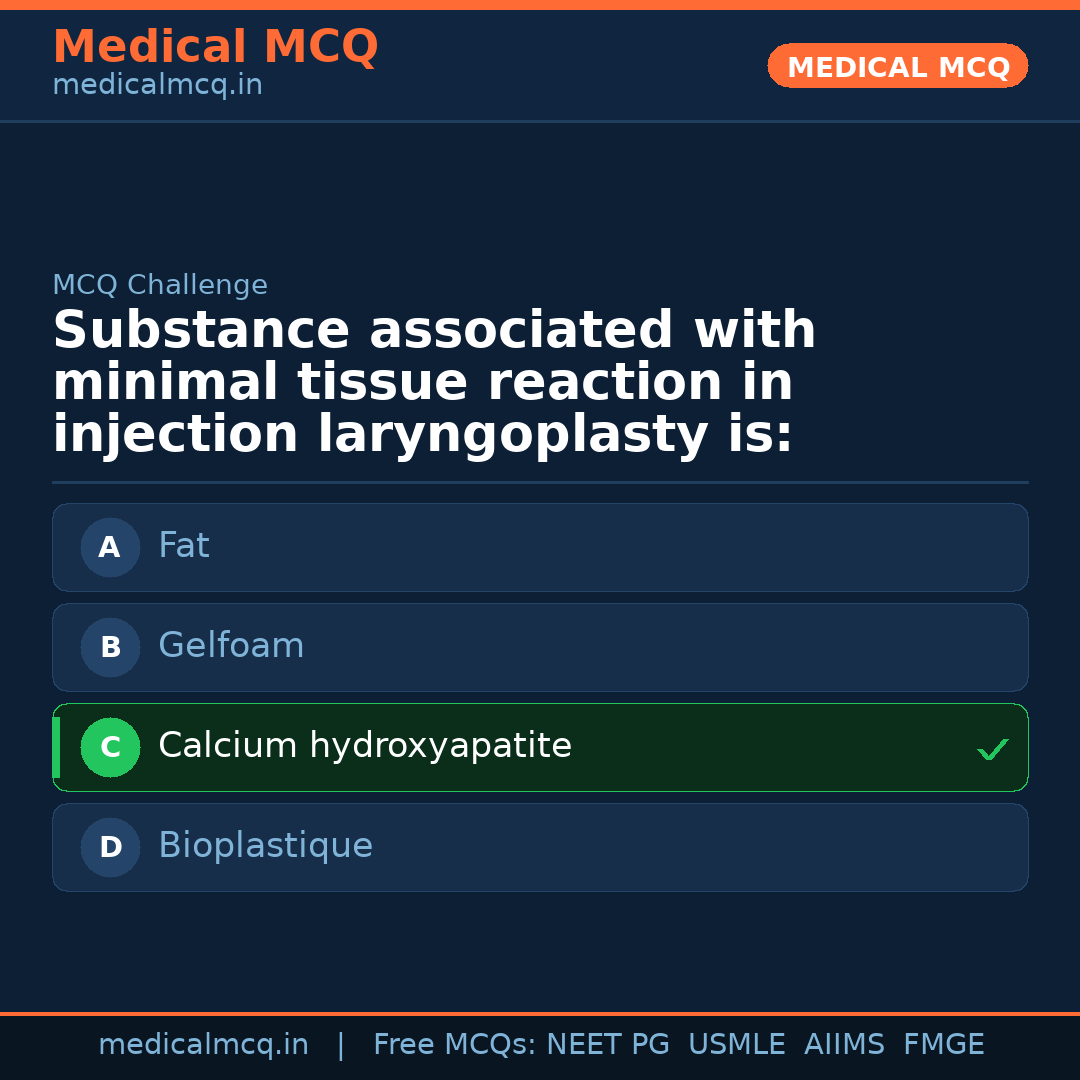1080x1080 pixels.
Task: Open the medicalmcq.in link in footer
Action: (x=203, y=1045)
